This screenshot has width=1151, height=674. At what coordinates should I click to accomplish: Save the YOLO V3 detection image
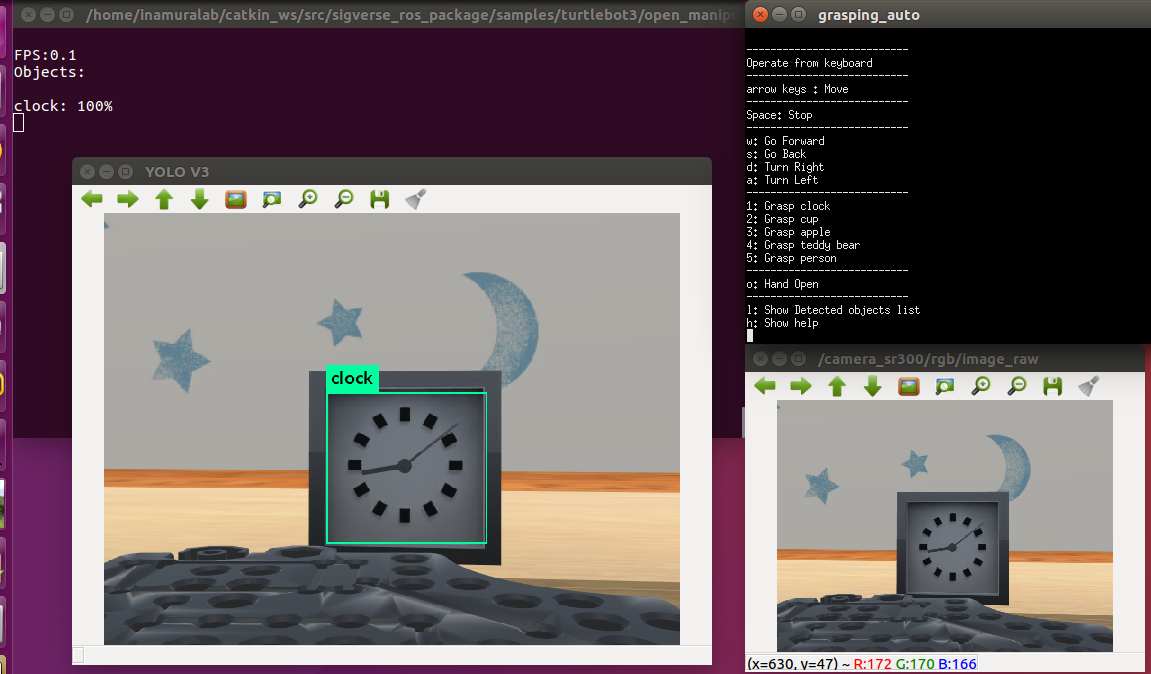(380, 199)
